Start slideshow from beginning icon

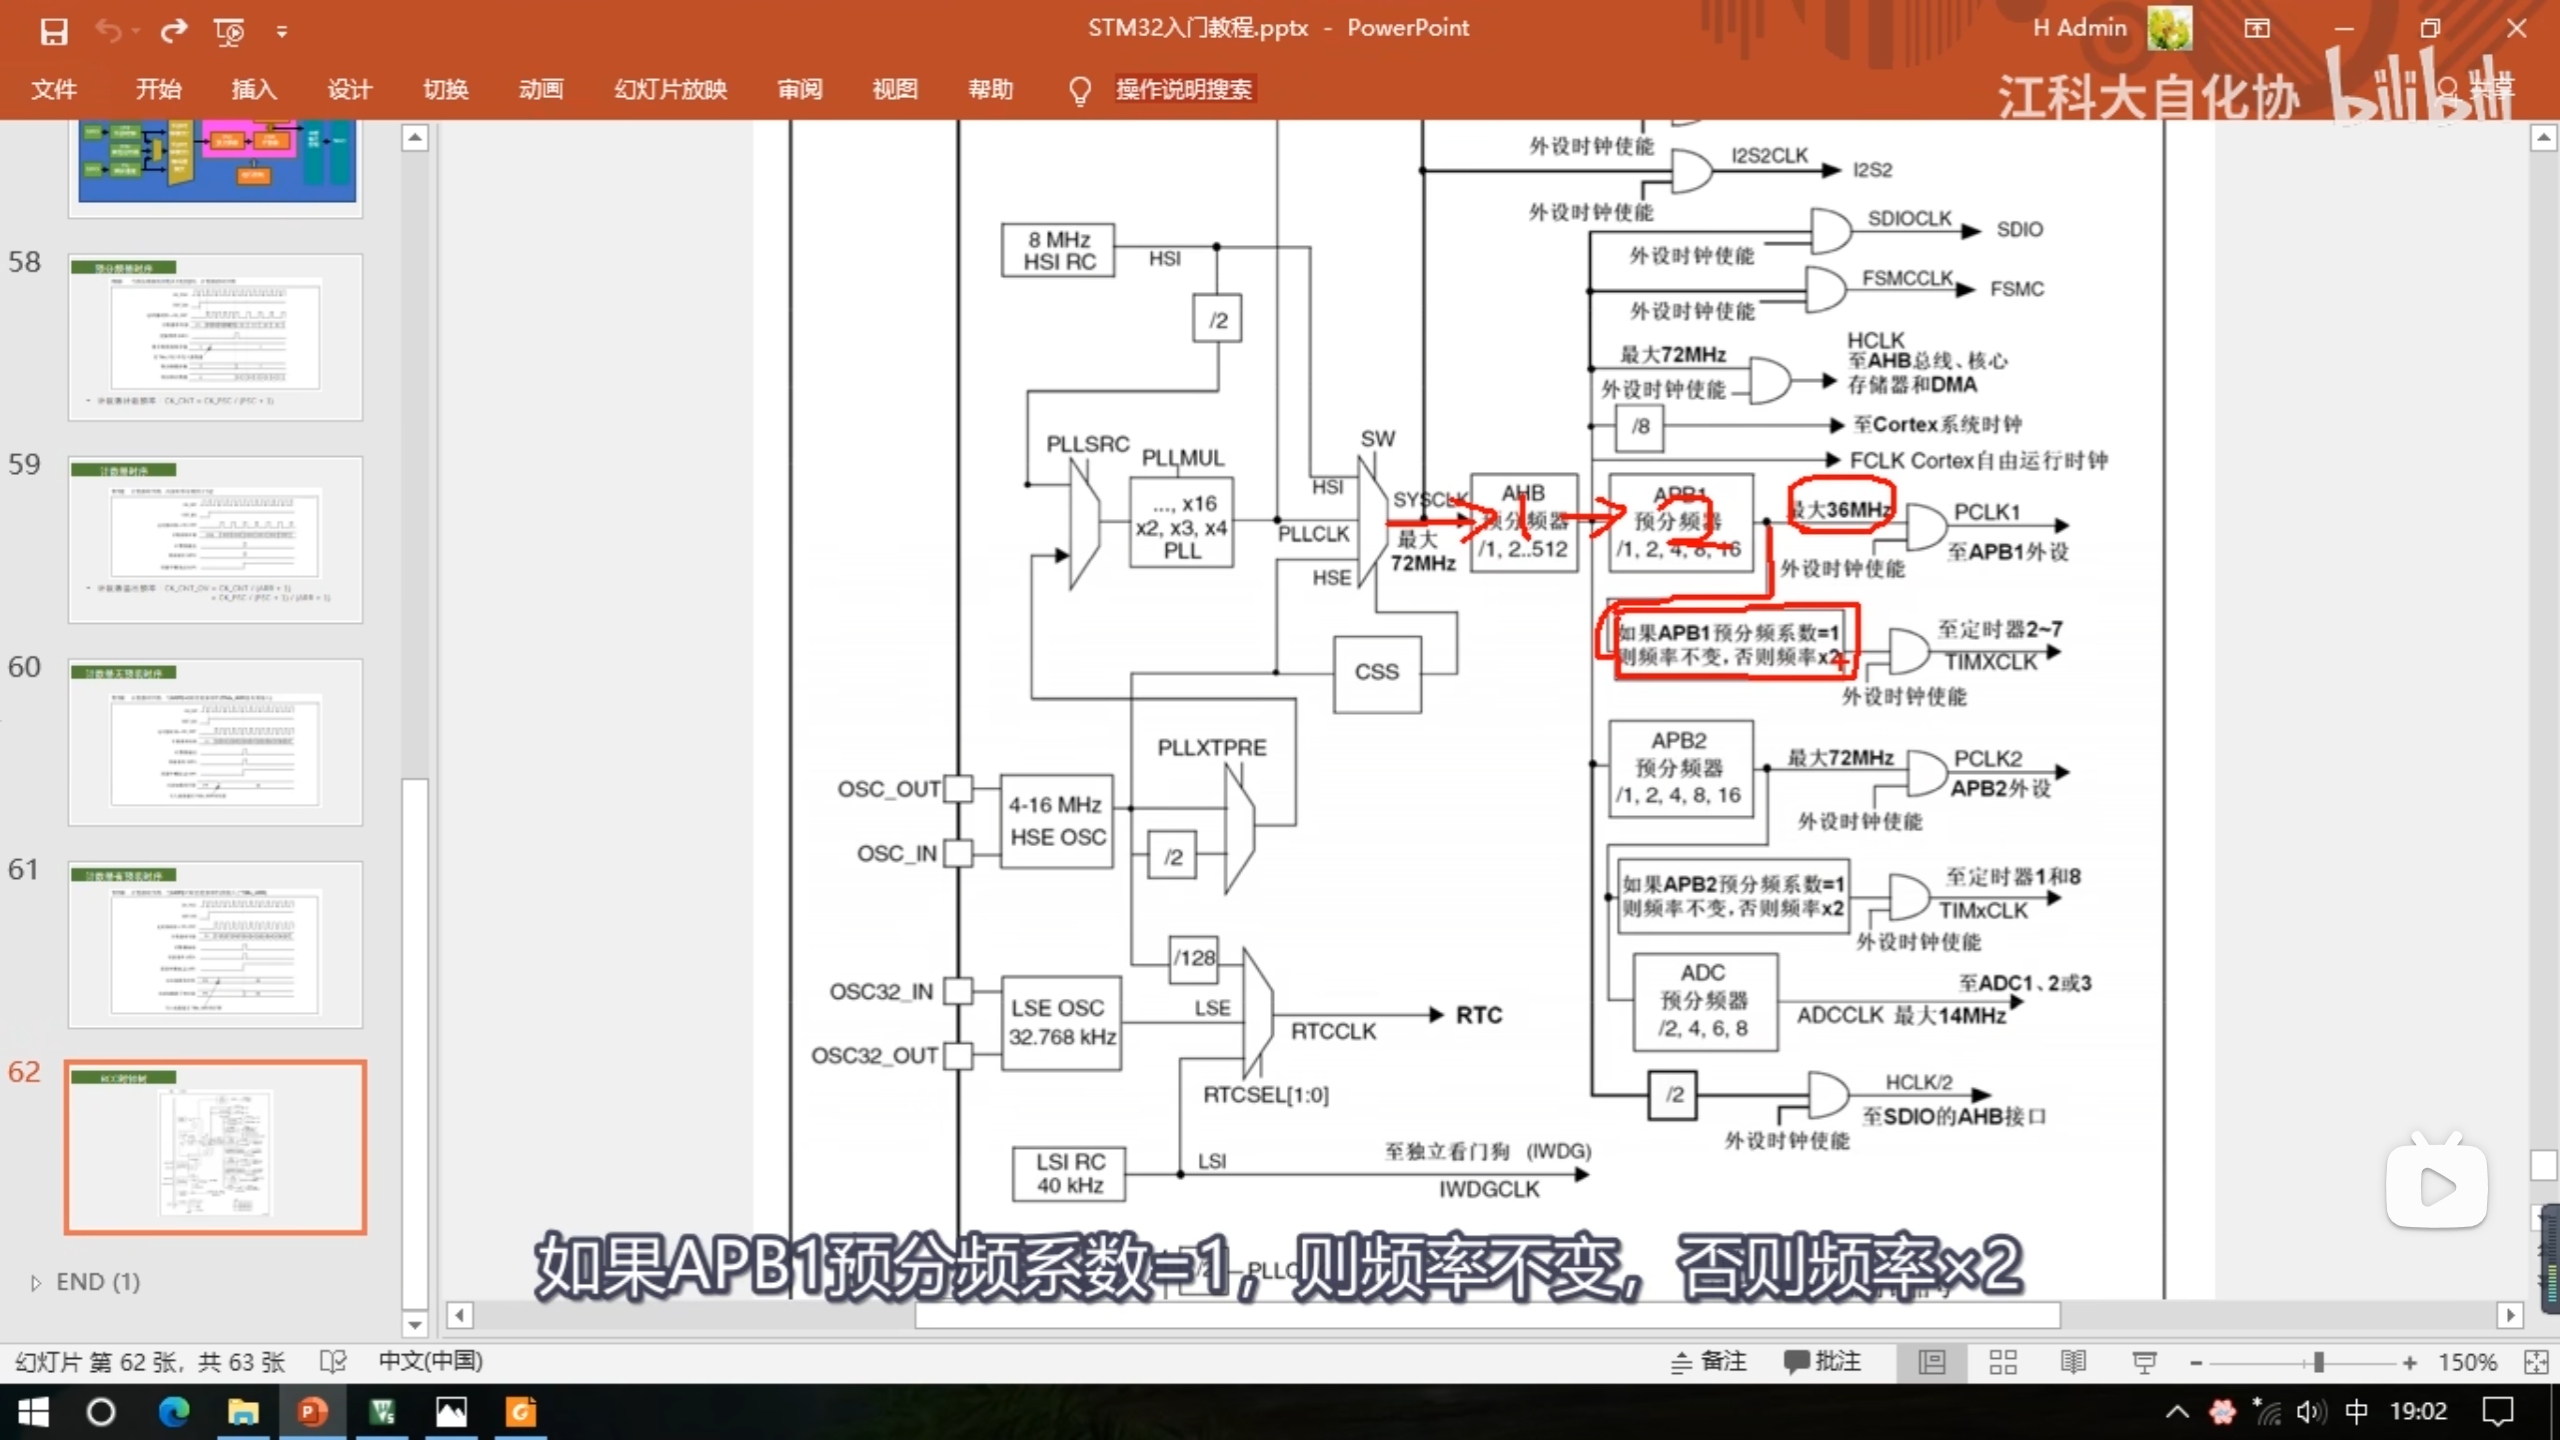pyautogui.click(x=229, y=31)
